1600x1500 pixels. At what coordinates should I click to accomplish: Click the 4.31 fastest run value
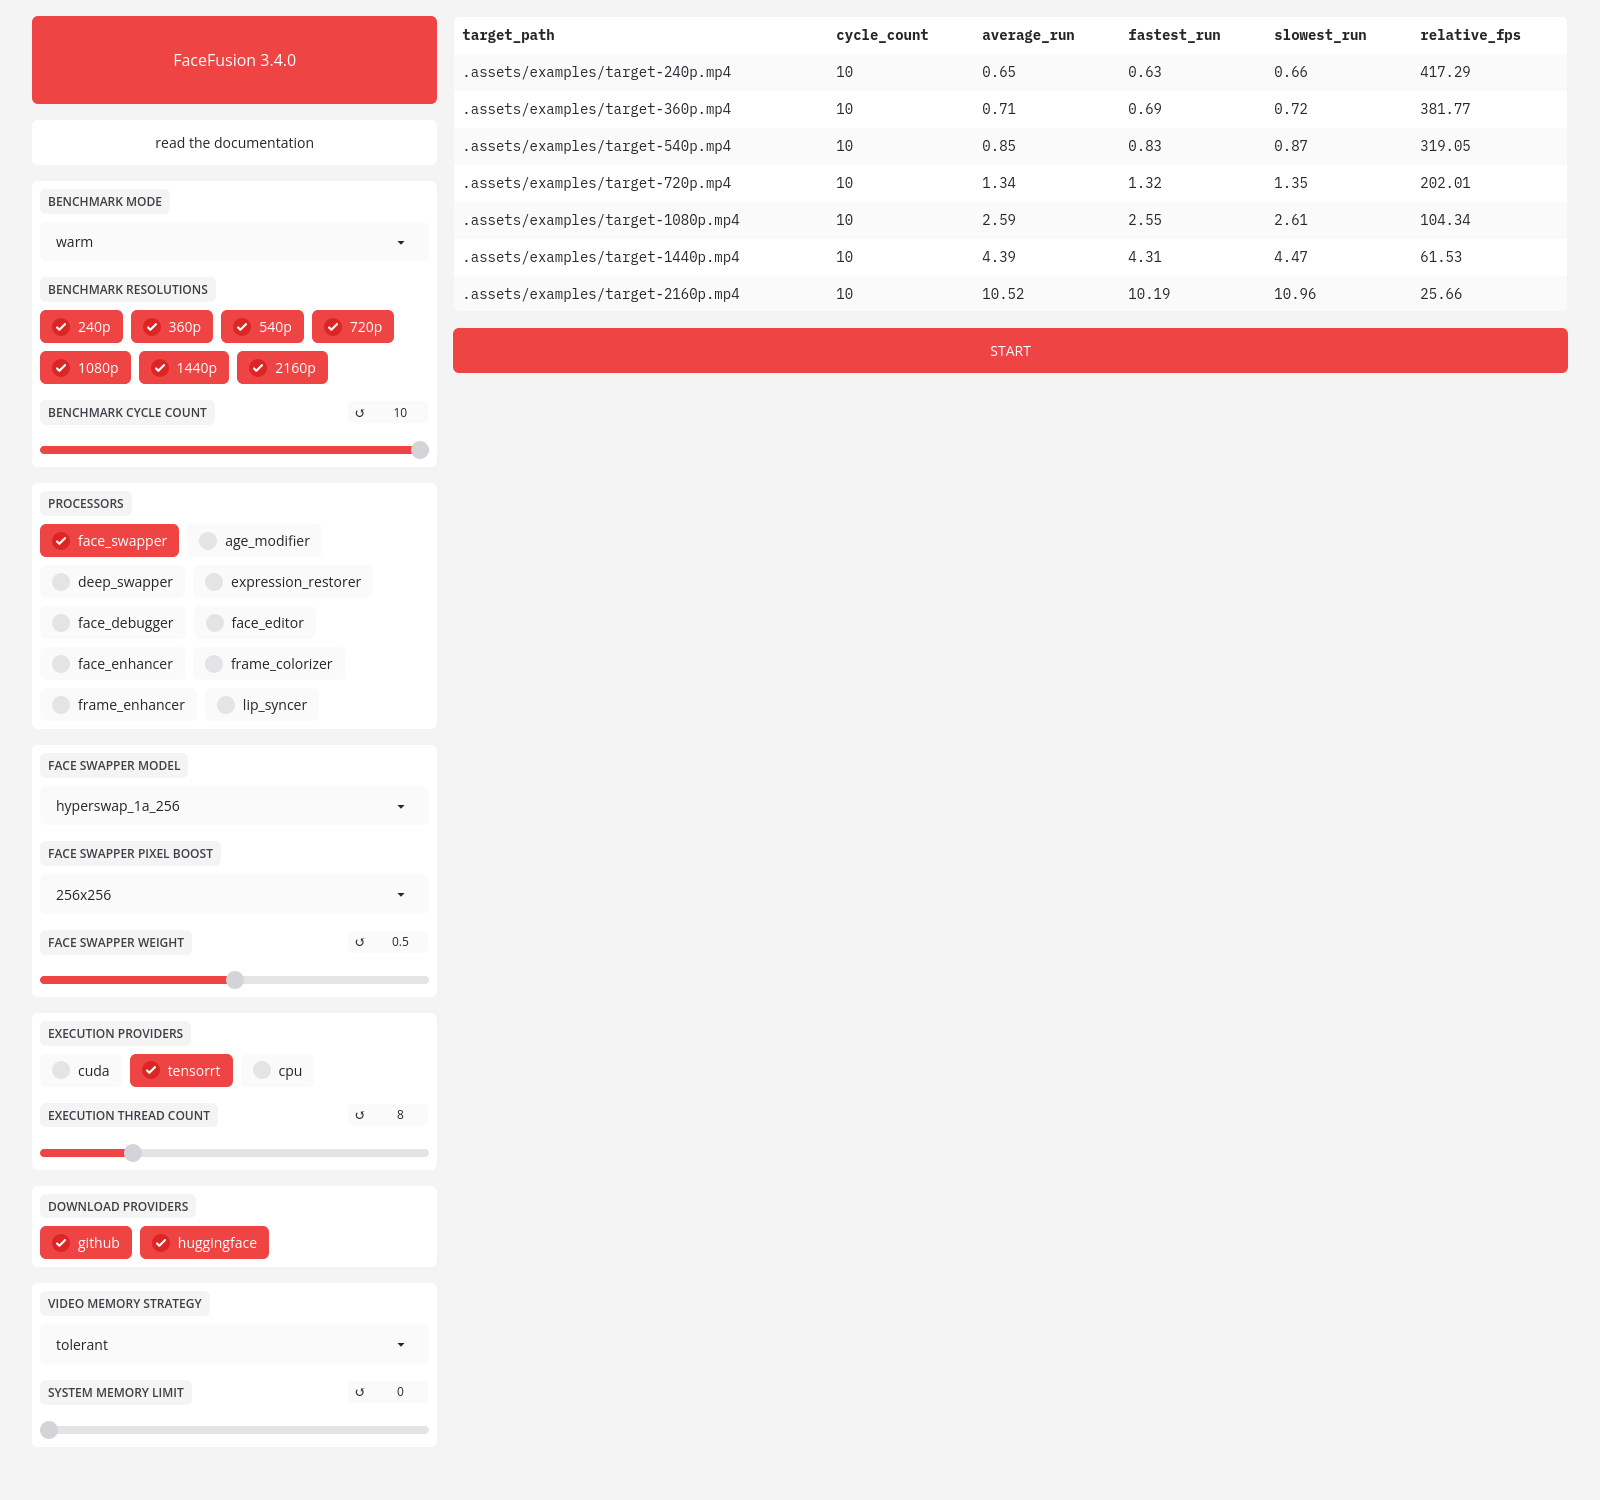[x=1145, y=257]
